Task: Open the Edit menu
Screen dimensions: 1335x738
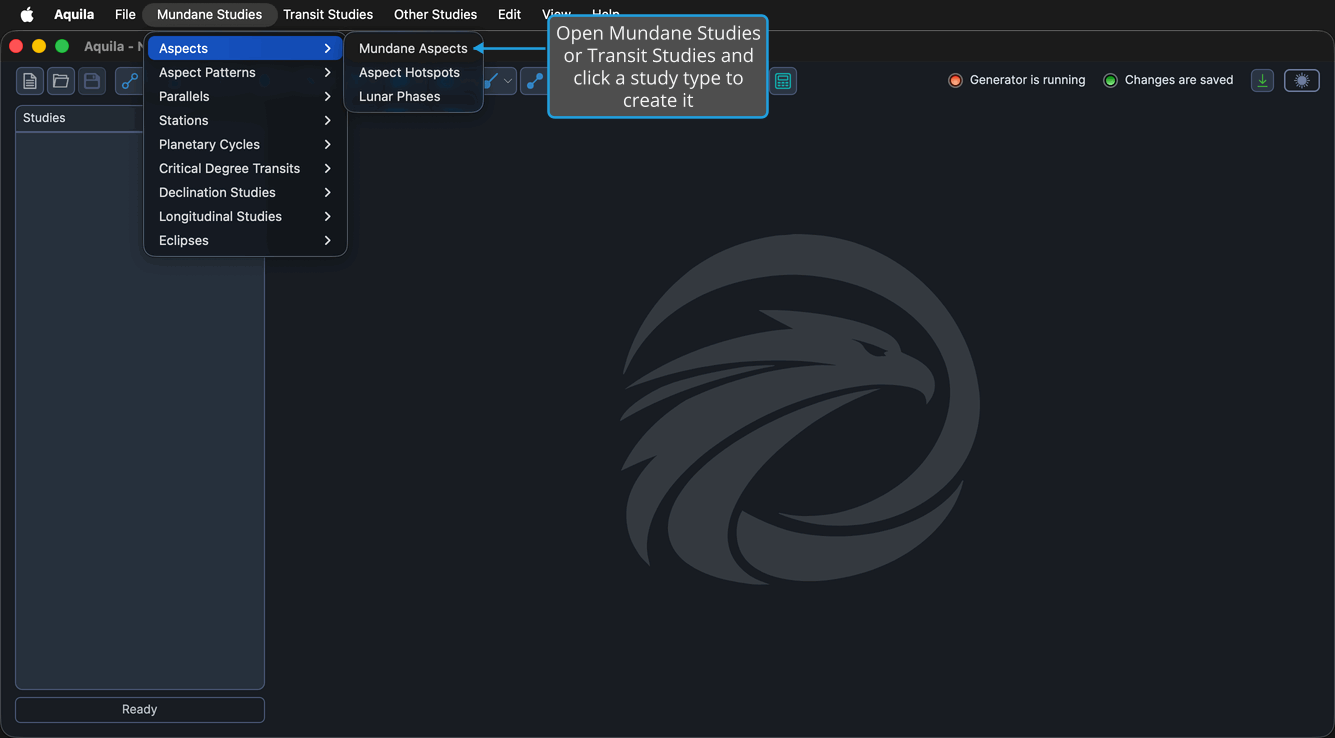Action: pyautogui.click(x=509, y=14)
